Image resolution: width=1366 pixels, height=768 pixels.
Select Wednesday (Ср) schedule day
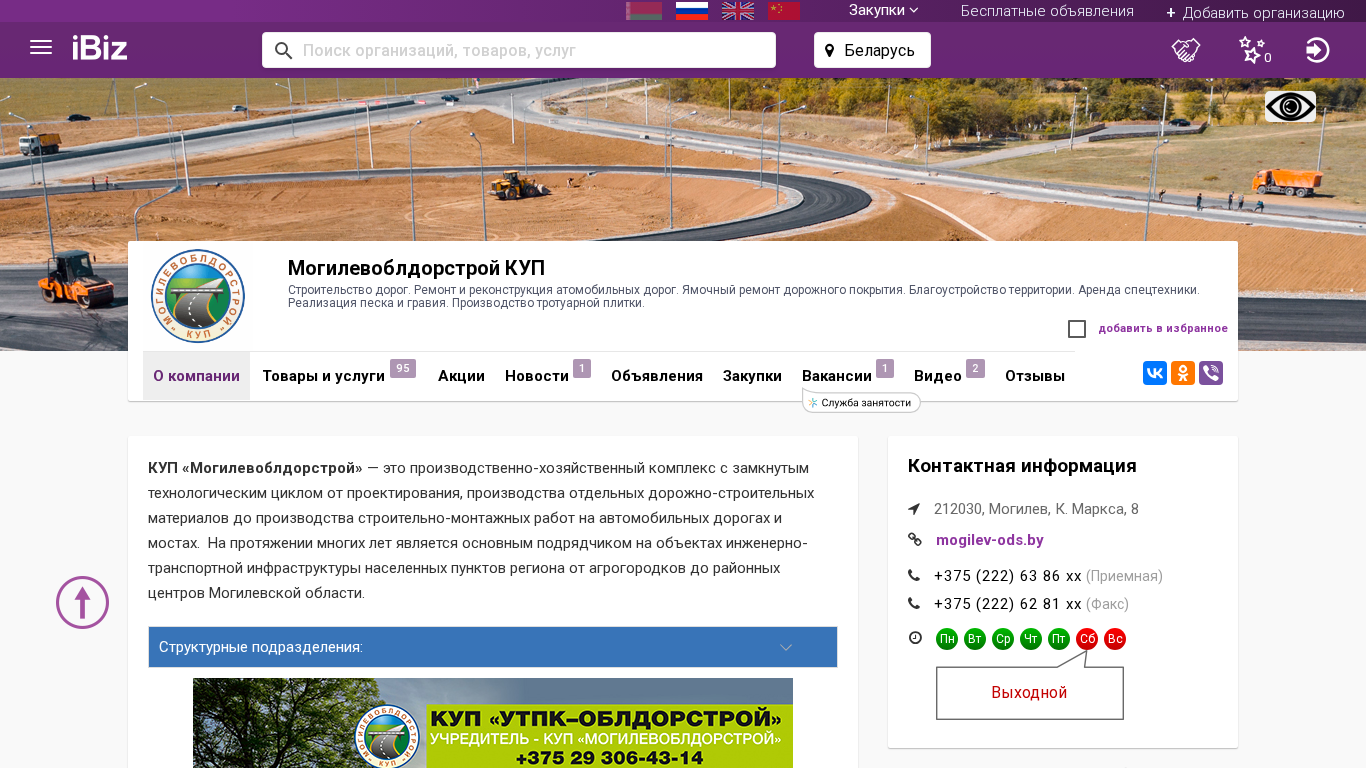point(1003,639)
